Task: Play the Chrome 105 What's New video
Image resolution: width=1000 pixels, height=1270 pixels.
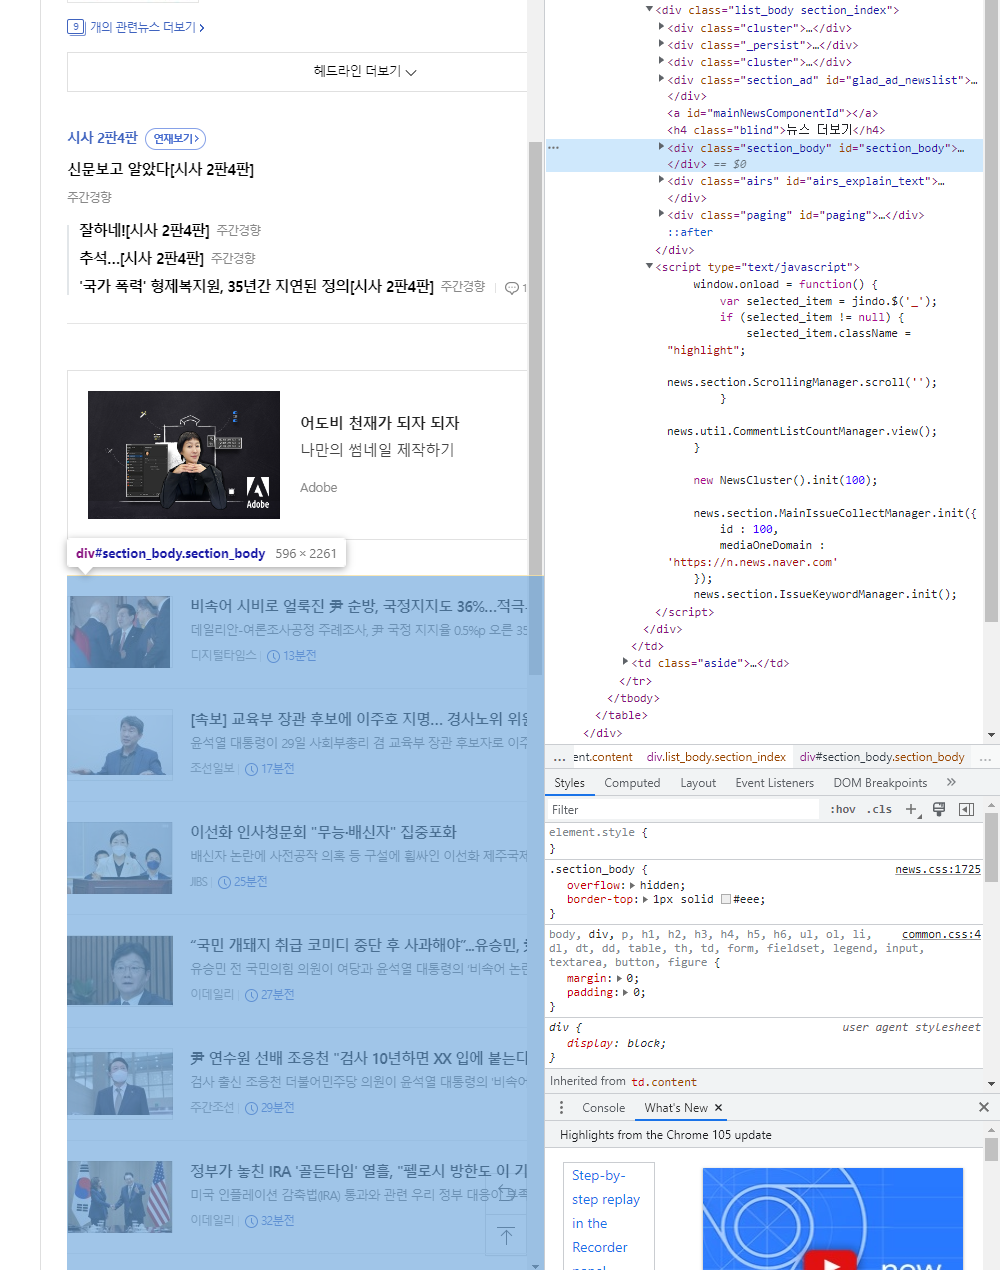Action: 832,1262
